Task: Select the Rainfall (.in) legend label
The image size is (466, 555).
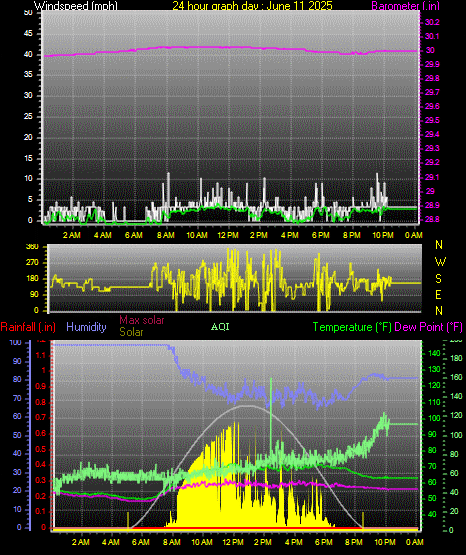Action: tap(28, 327)
